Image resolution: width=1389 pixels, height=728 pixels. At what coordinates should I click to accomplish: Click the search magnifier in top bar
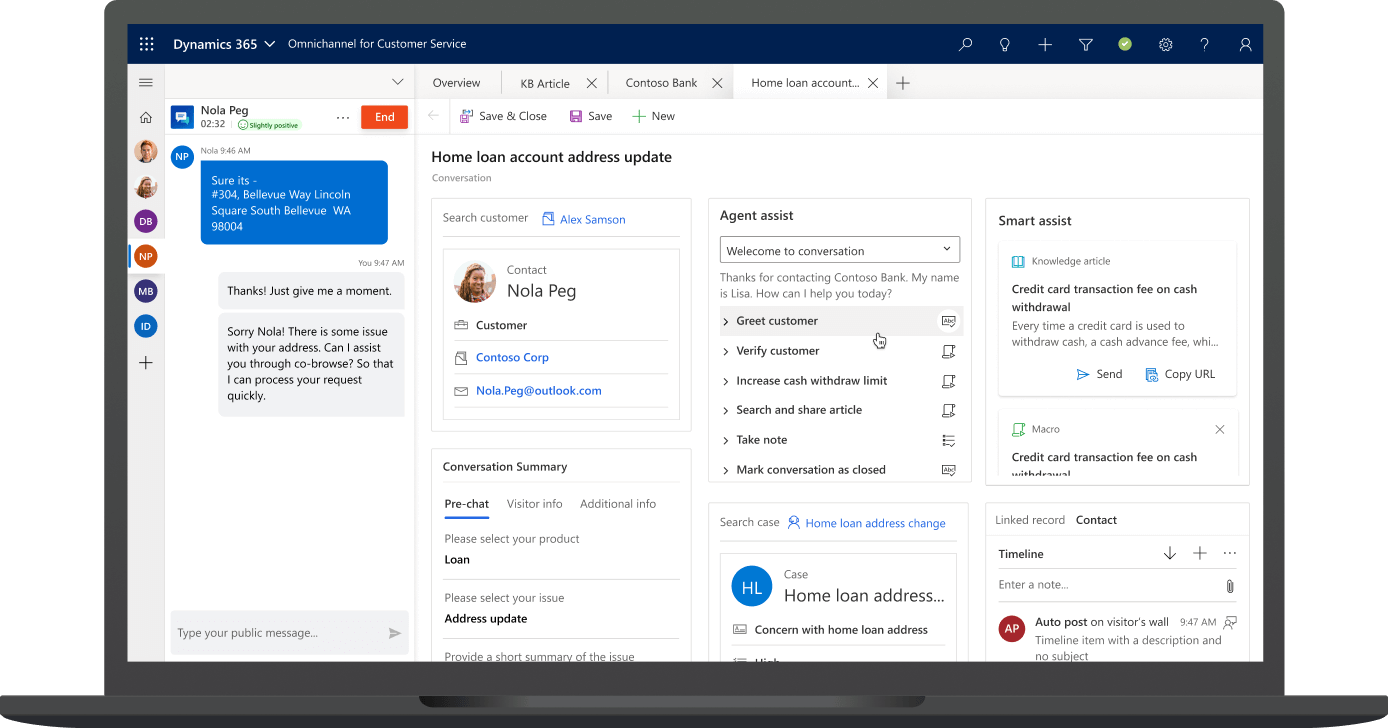point(965,44)
